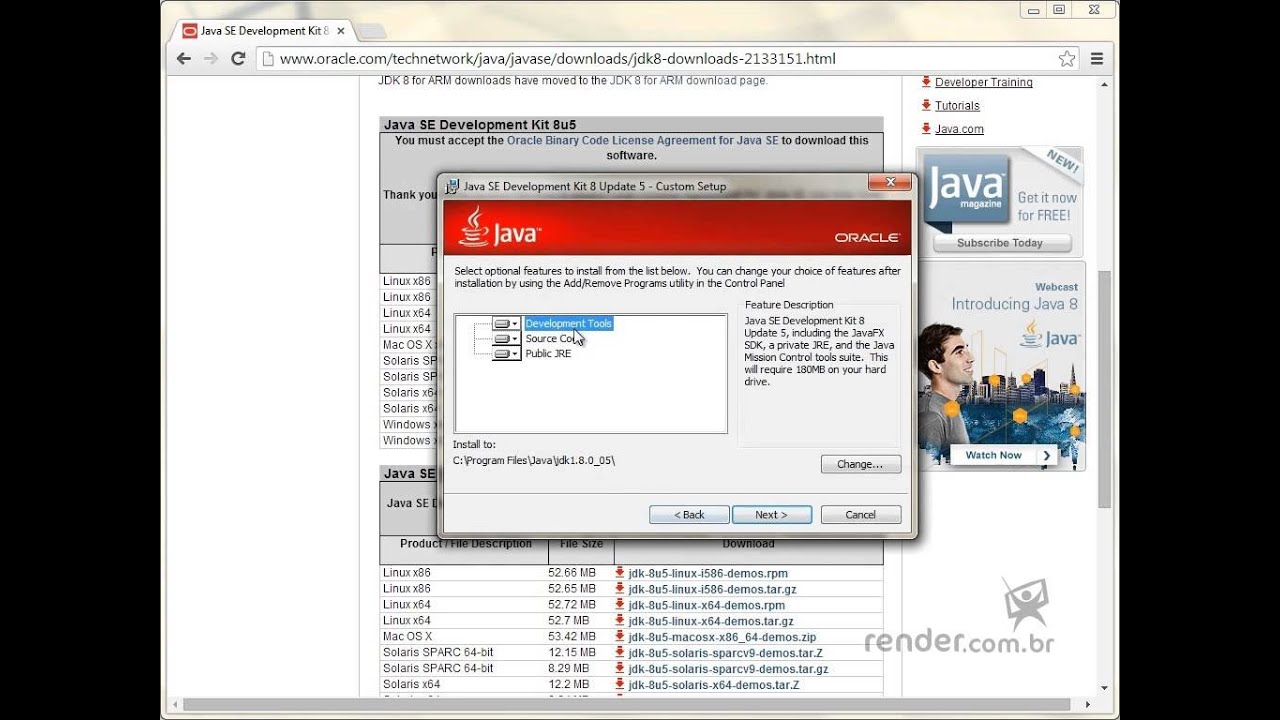Image resolution: width=1280 pixels, height=720 pixels.
Task: Bookmark this page with the star icon
Action: [x=1067, y=59]
